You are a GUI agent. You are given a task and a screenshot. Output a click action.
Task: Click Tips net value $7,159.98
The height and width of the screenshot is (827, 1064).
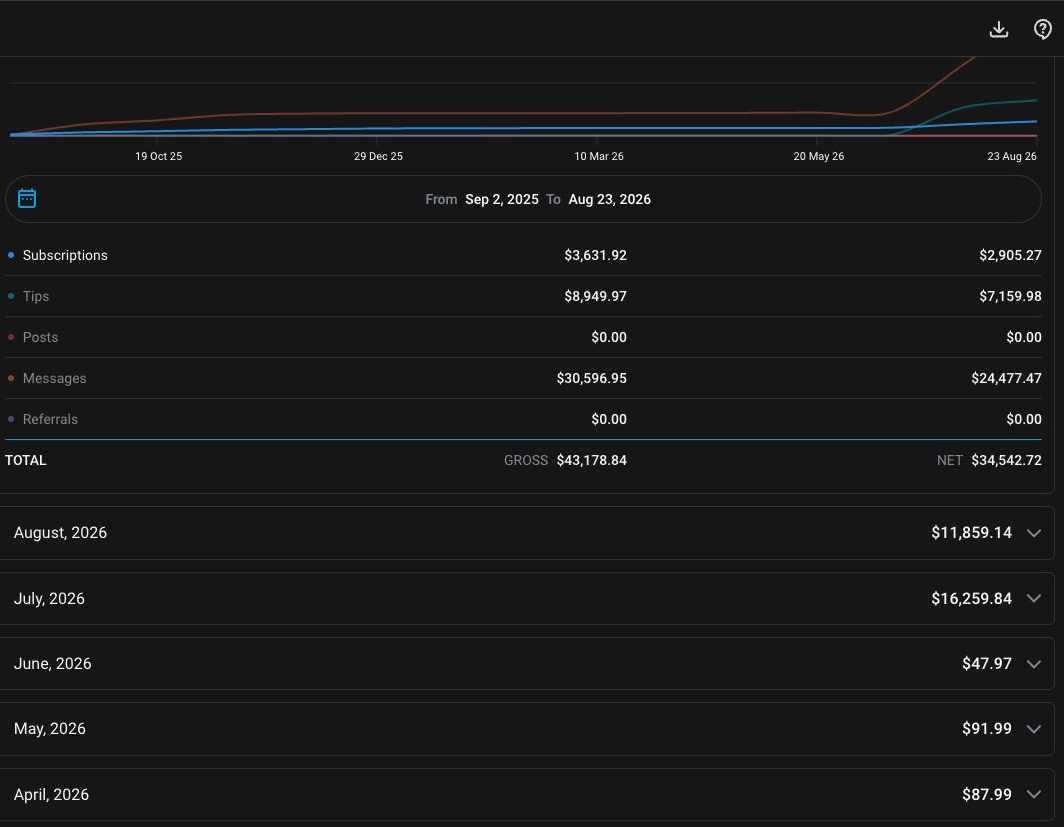click(x=1010, y=296)
